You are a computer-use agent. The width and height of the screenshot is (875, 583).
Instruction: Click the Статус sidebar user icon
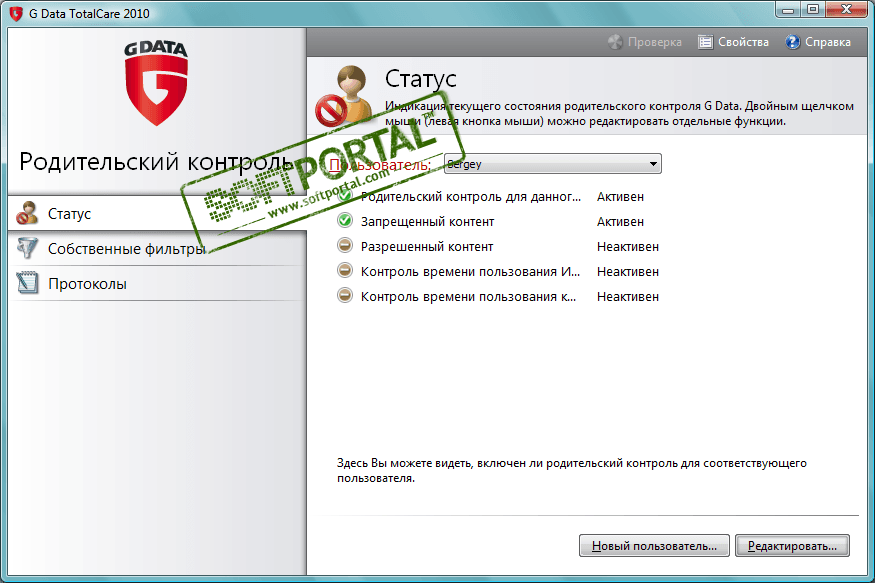26,213
